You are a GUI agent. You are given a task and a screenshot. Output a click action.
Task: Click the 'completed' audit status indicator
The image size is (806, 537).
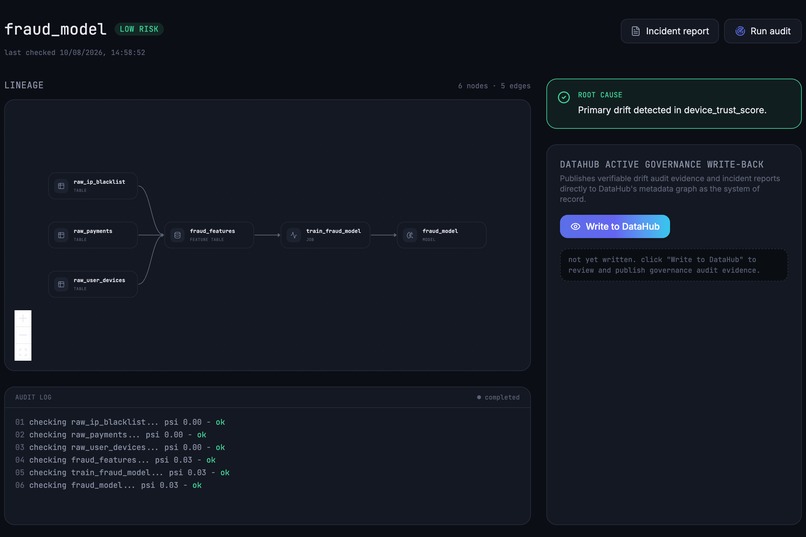click(x=498, y=397)
